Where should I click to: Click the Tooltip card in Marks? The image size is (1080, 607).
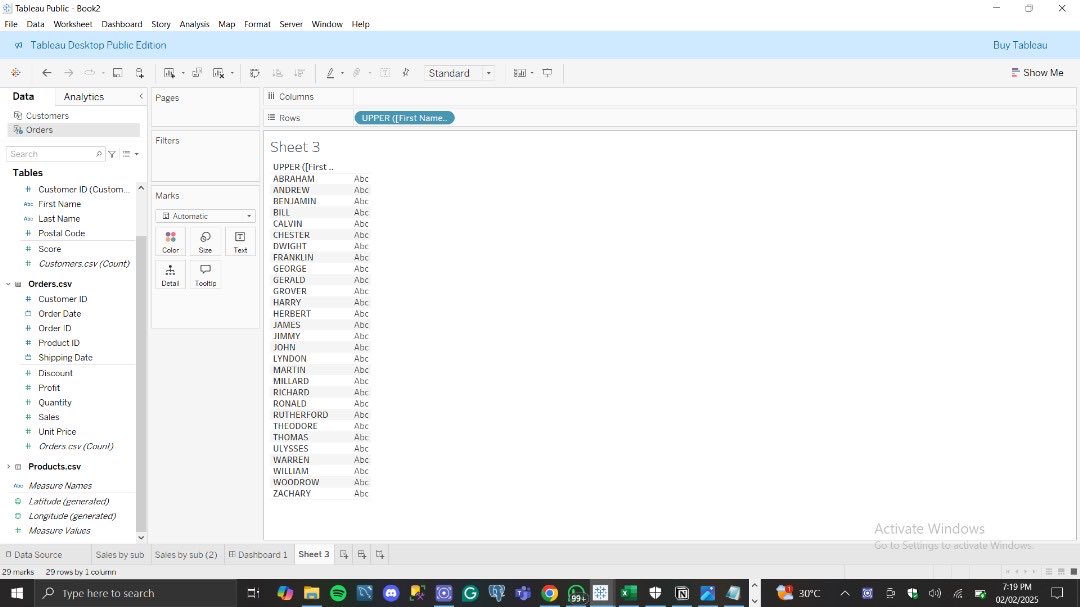pyautogui.click(x=205, y=275)
